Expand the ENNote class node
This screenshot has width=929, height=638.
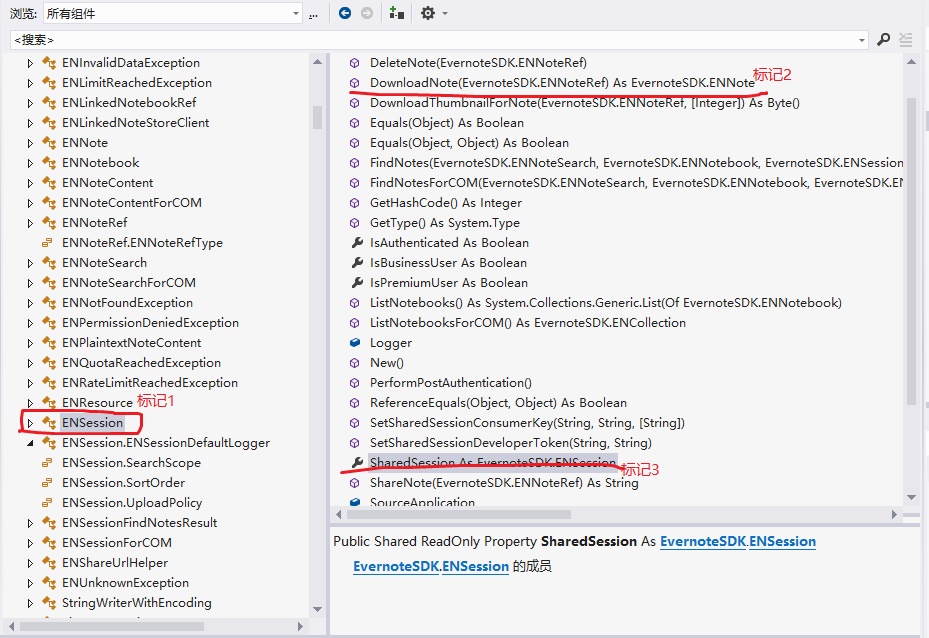coord(30,143)
